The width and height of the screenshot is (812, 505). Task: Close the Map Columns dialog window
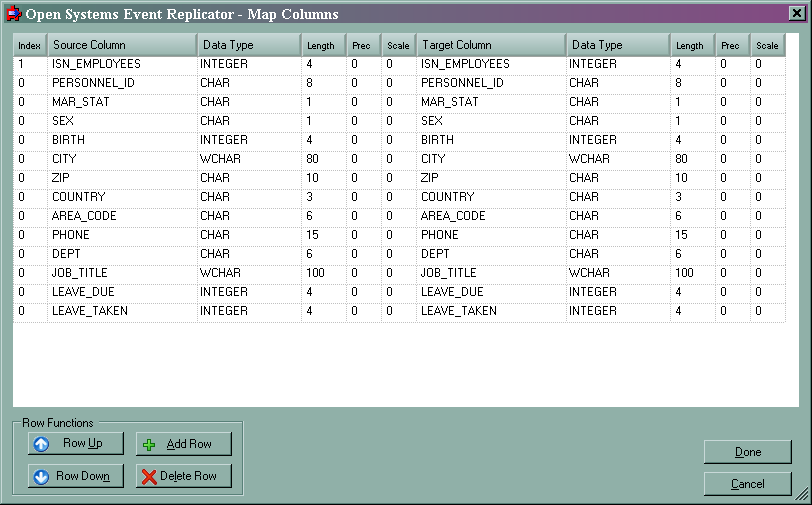[x=797, y=13]
